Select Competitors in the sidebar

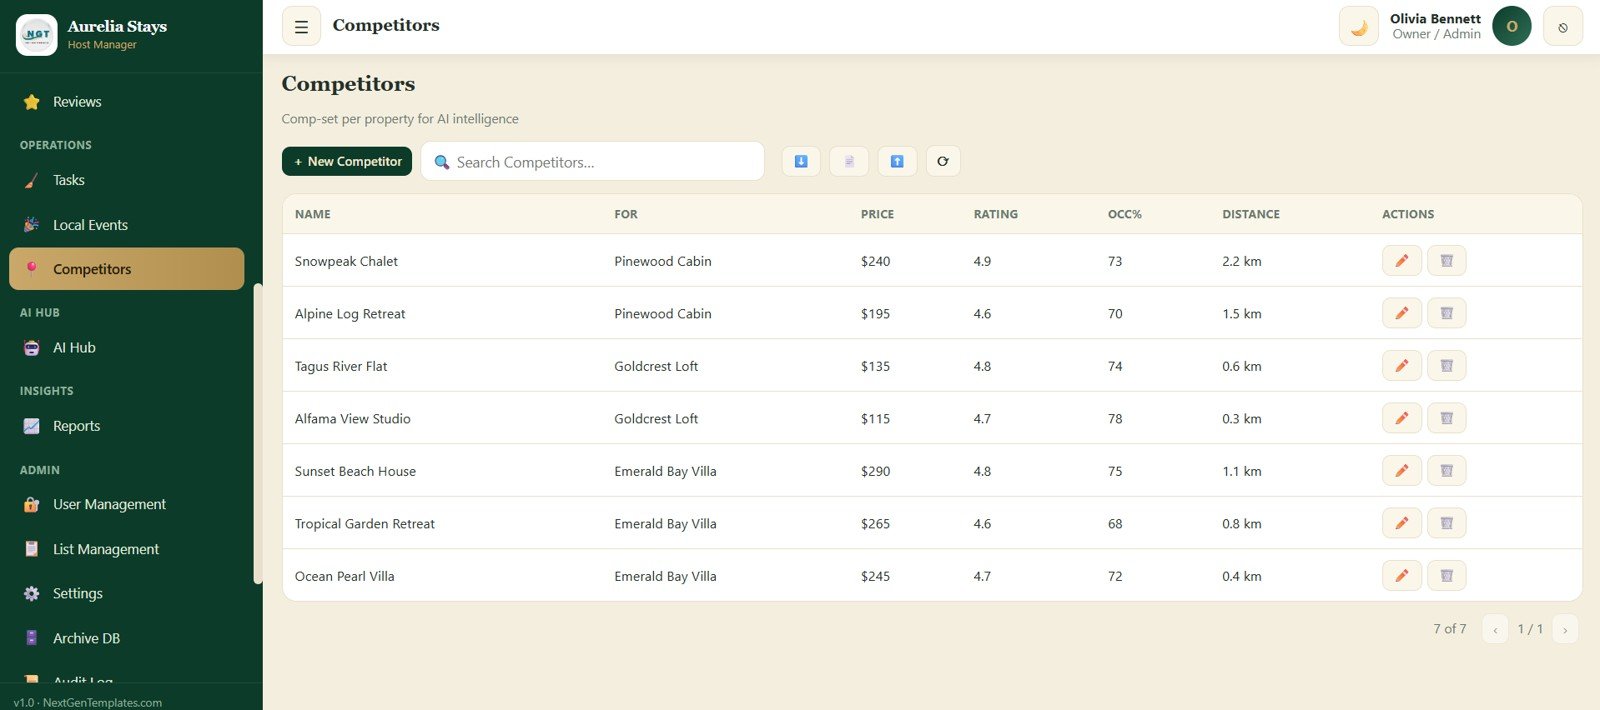(x=126, y=269)
